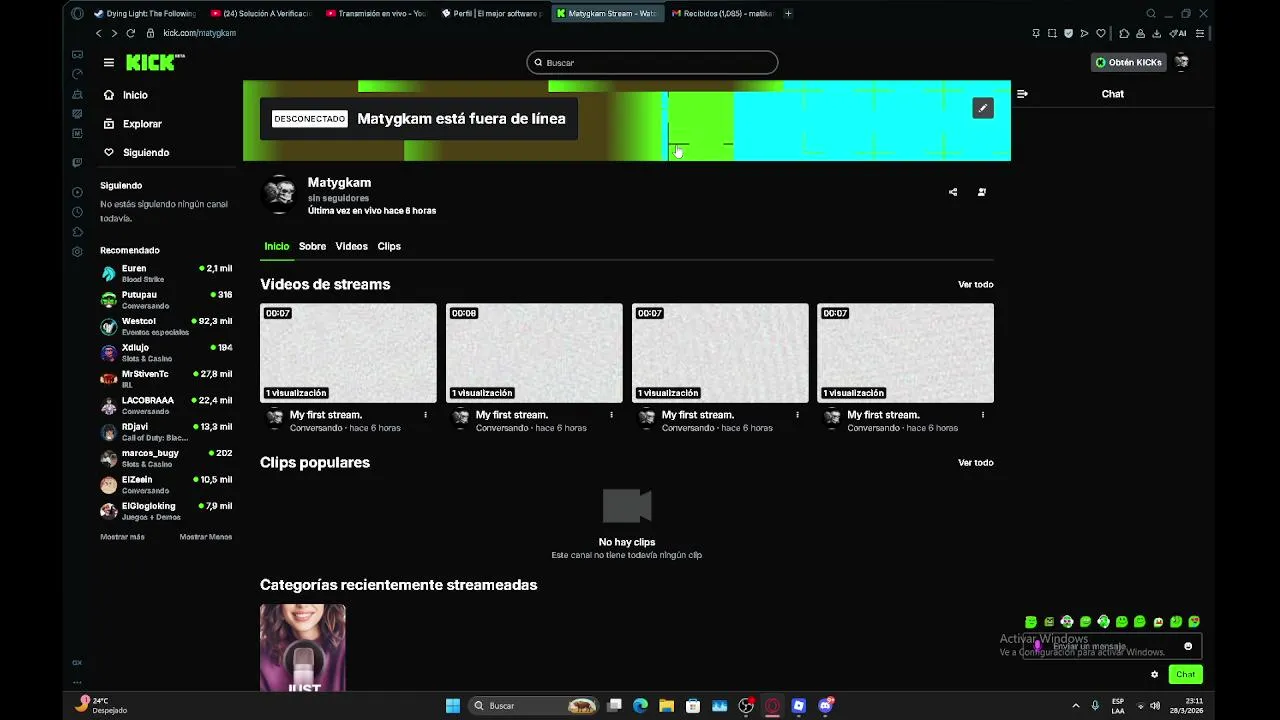Open options menu of the first stream video
The width and height of the screenshot is (1280, 720).
tap(426, 415)
